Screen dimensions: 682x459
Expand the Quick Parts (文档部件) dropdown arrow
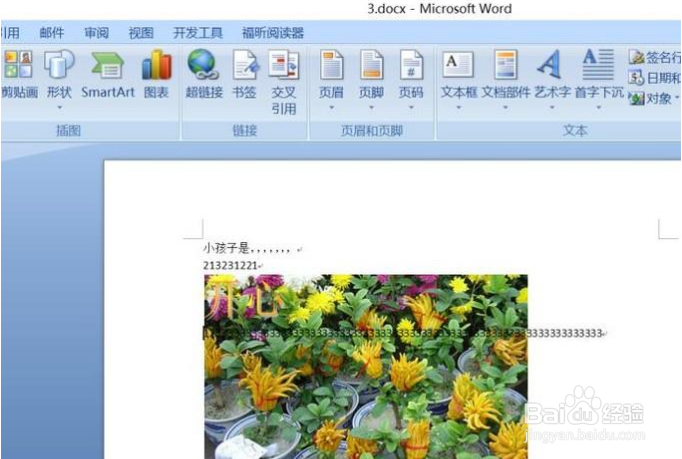(506, 107)
